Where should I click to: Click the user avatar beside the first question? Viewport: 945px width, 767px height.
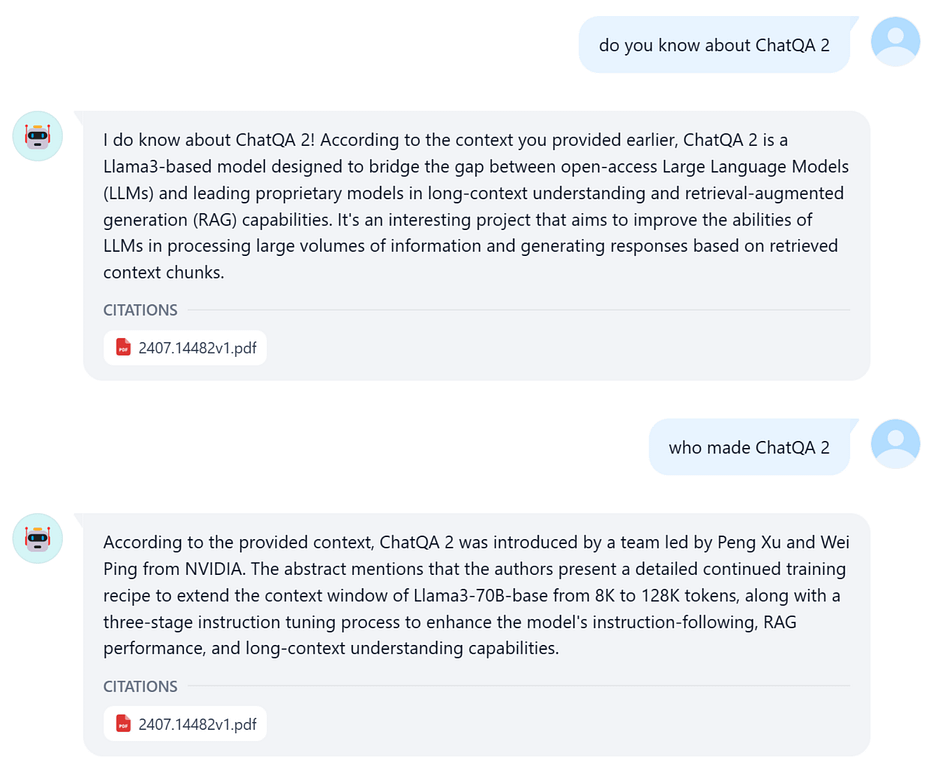click(x=895, y=42)
